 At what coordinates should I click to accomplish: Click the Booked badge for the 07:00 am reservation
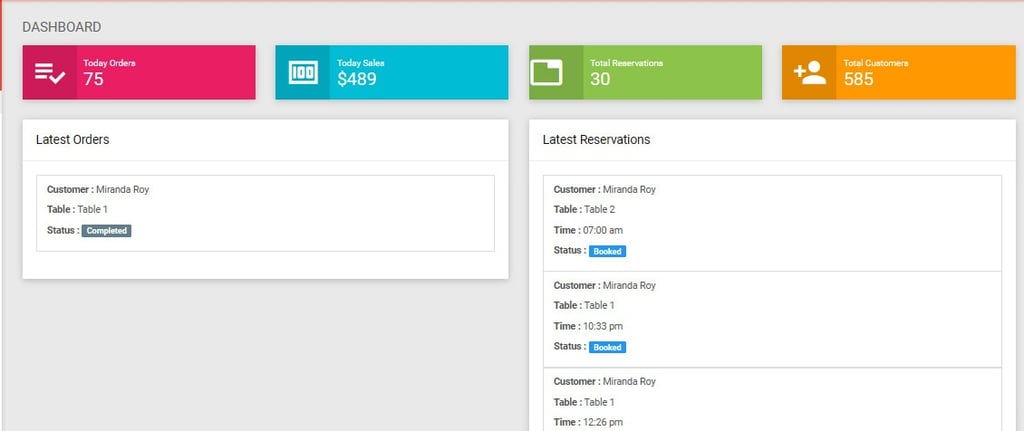point(607,251)
